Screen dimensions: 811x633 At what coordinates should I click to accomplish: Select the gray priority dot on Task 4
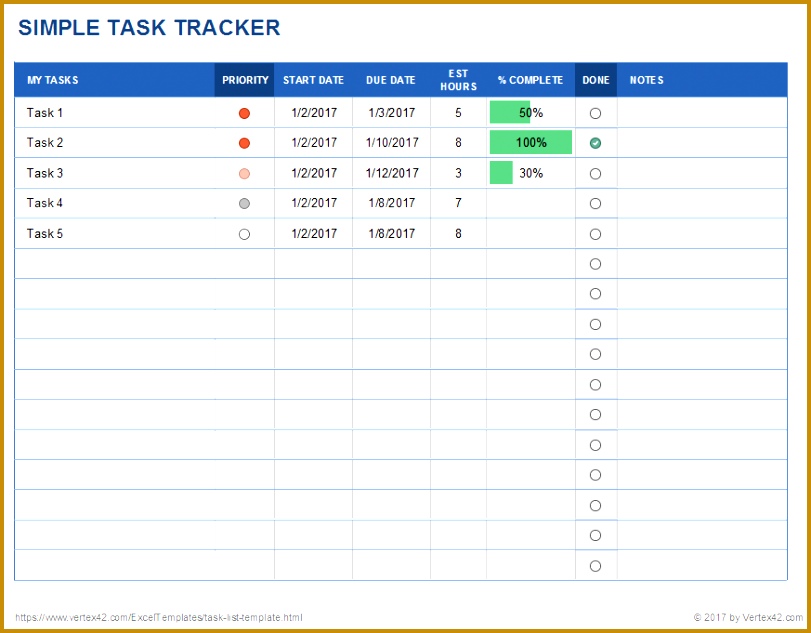(x=244, y=203)
